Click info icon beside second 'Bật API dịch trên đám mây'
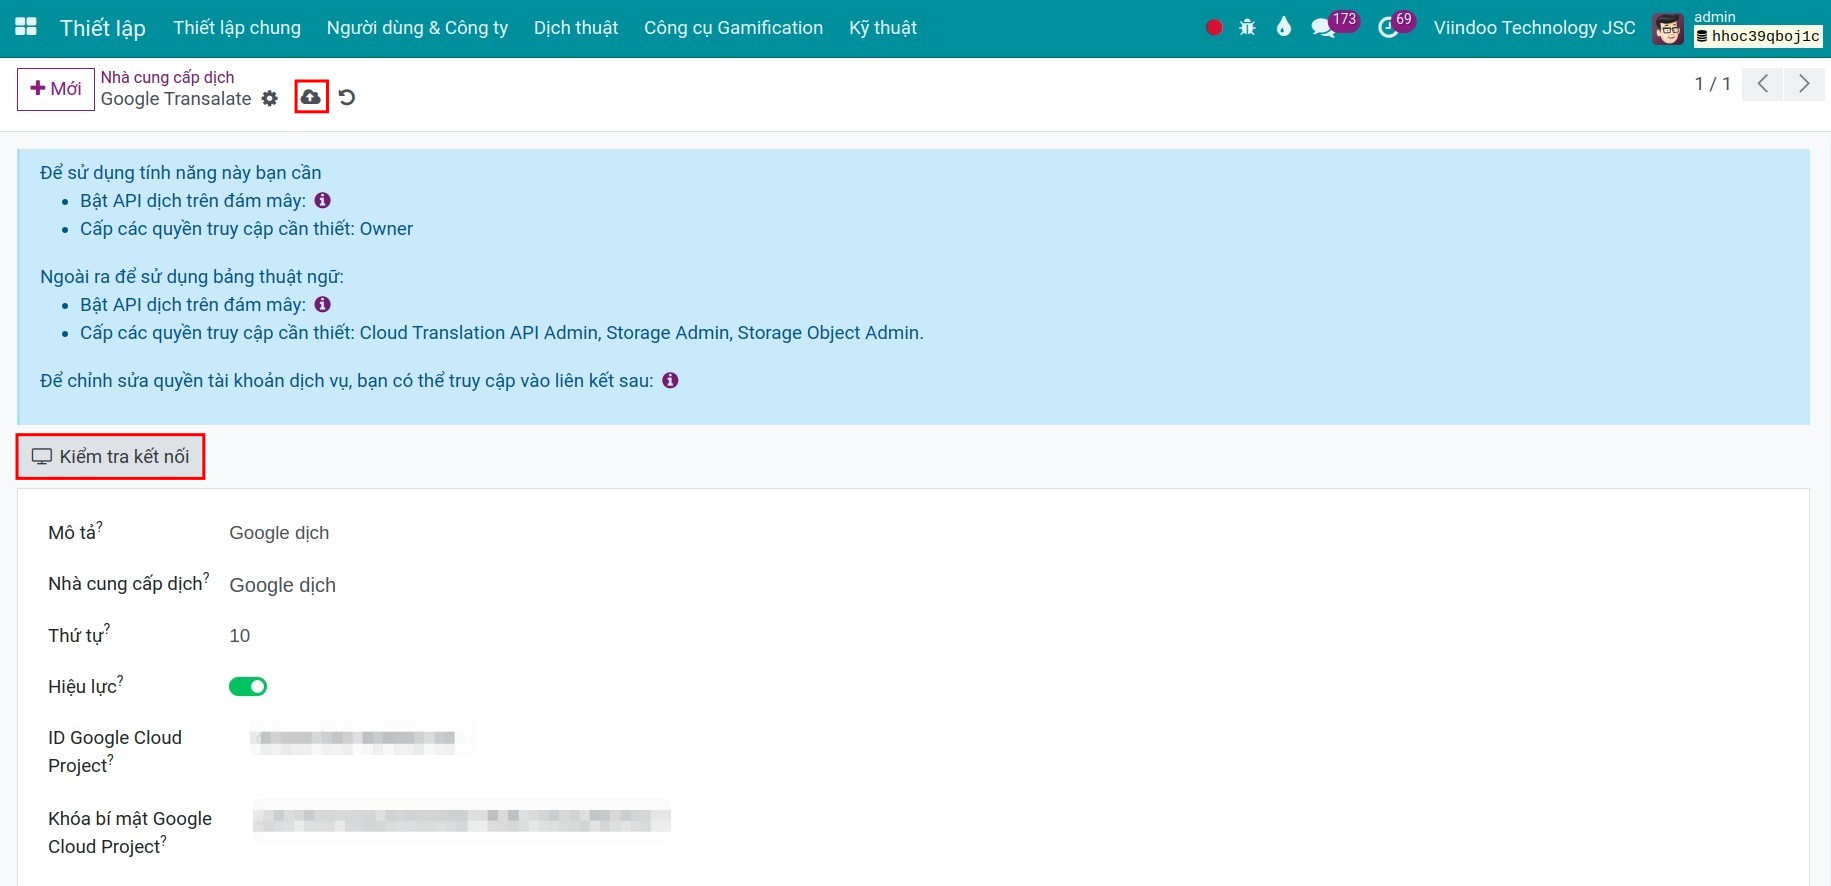1831x886 pixels. coord(322,304)
